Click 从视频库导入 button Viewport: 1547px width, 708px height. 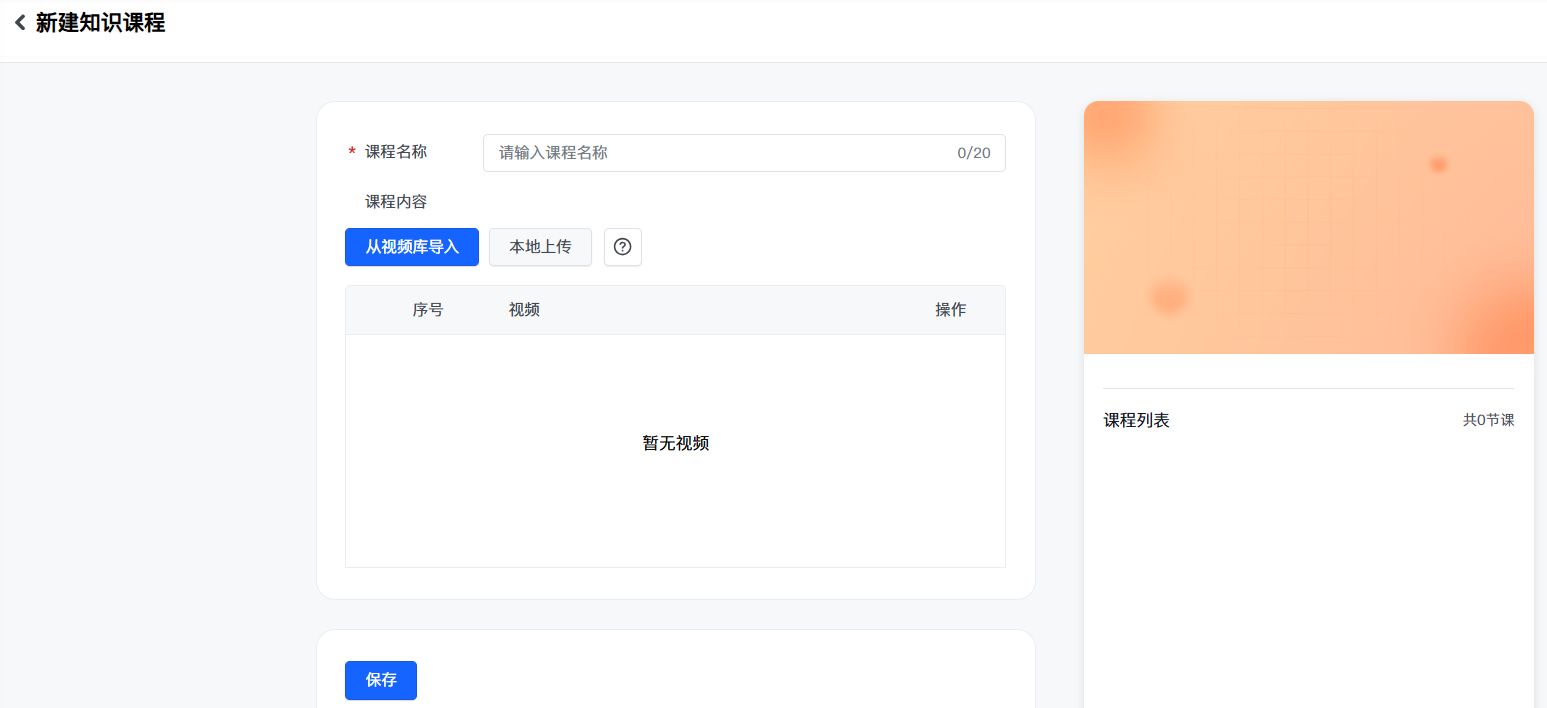412,247
